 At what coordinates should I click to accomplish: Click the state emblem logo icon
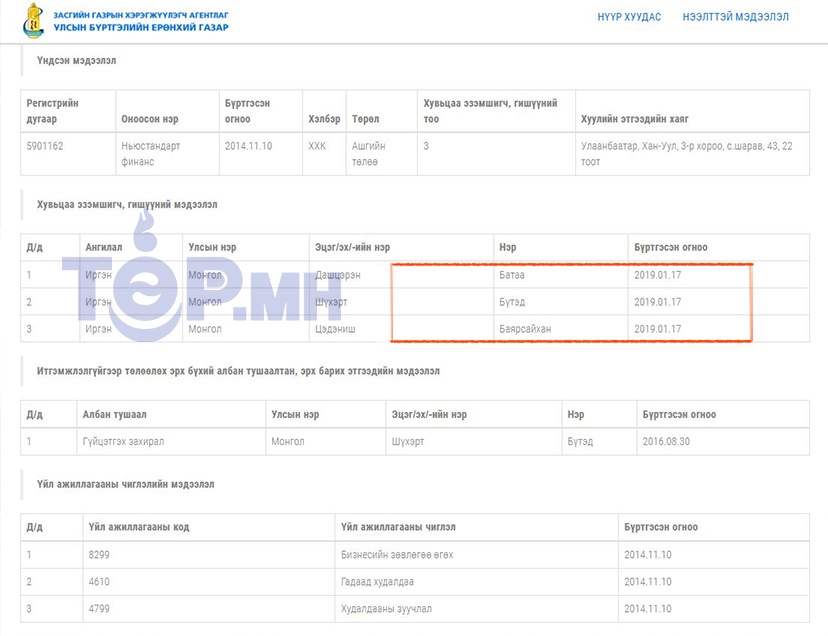(x=33, y=19)
